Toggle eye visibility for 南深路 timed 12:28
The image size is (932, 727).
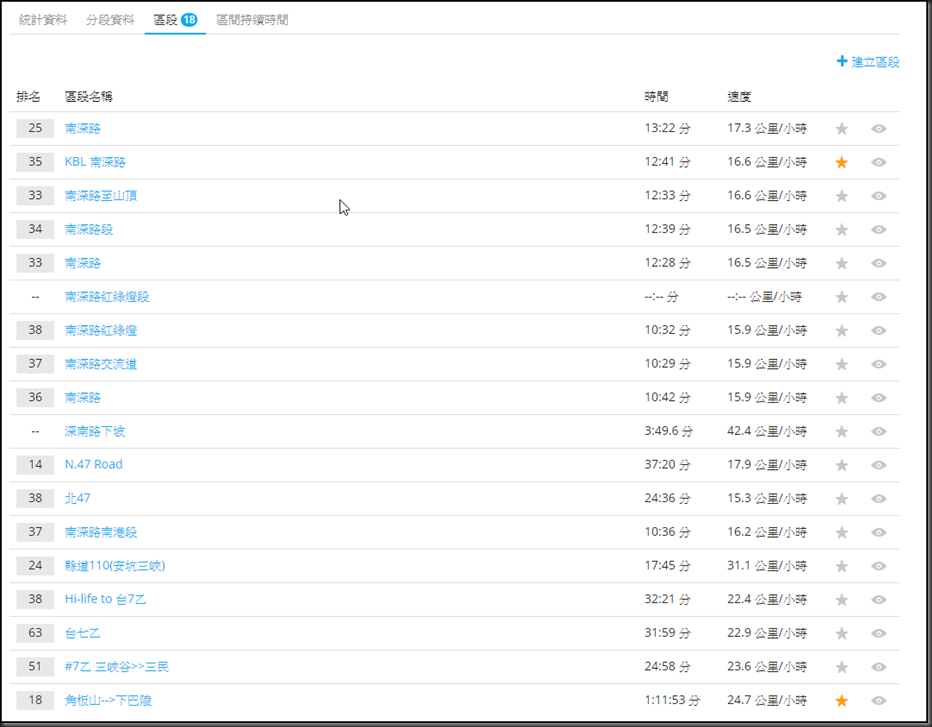(x=879, y=263)
